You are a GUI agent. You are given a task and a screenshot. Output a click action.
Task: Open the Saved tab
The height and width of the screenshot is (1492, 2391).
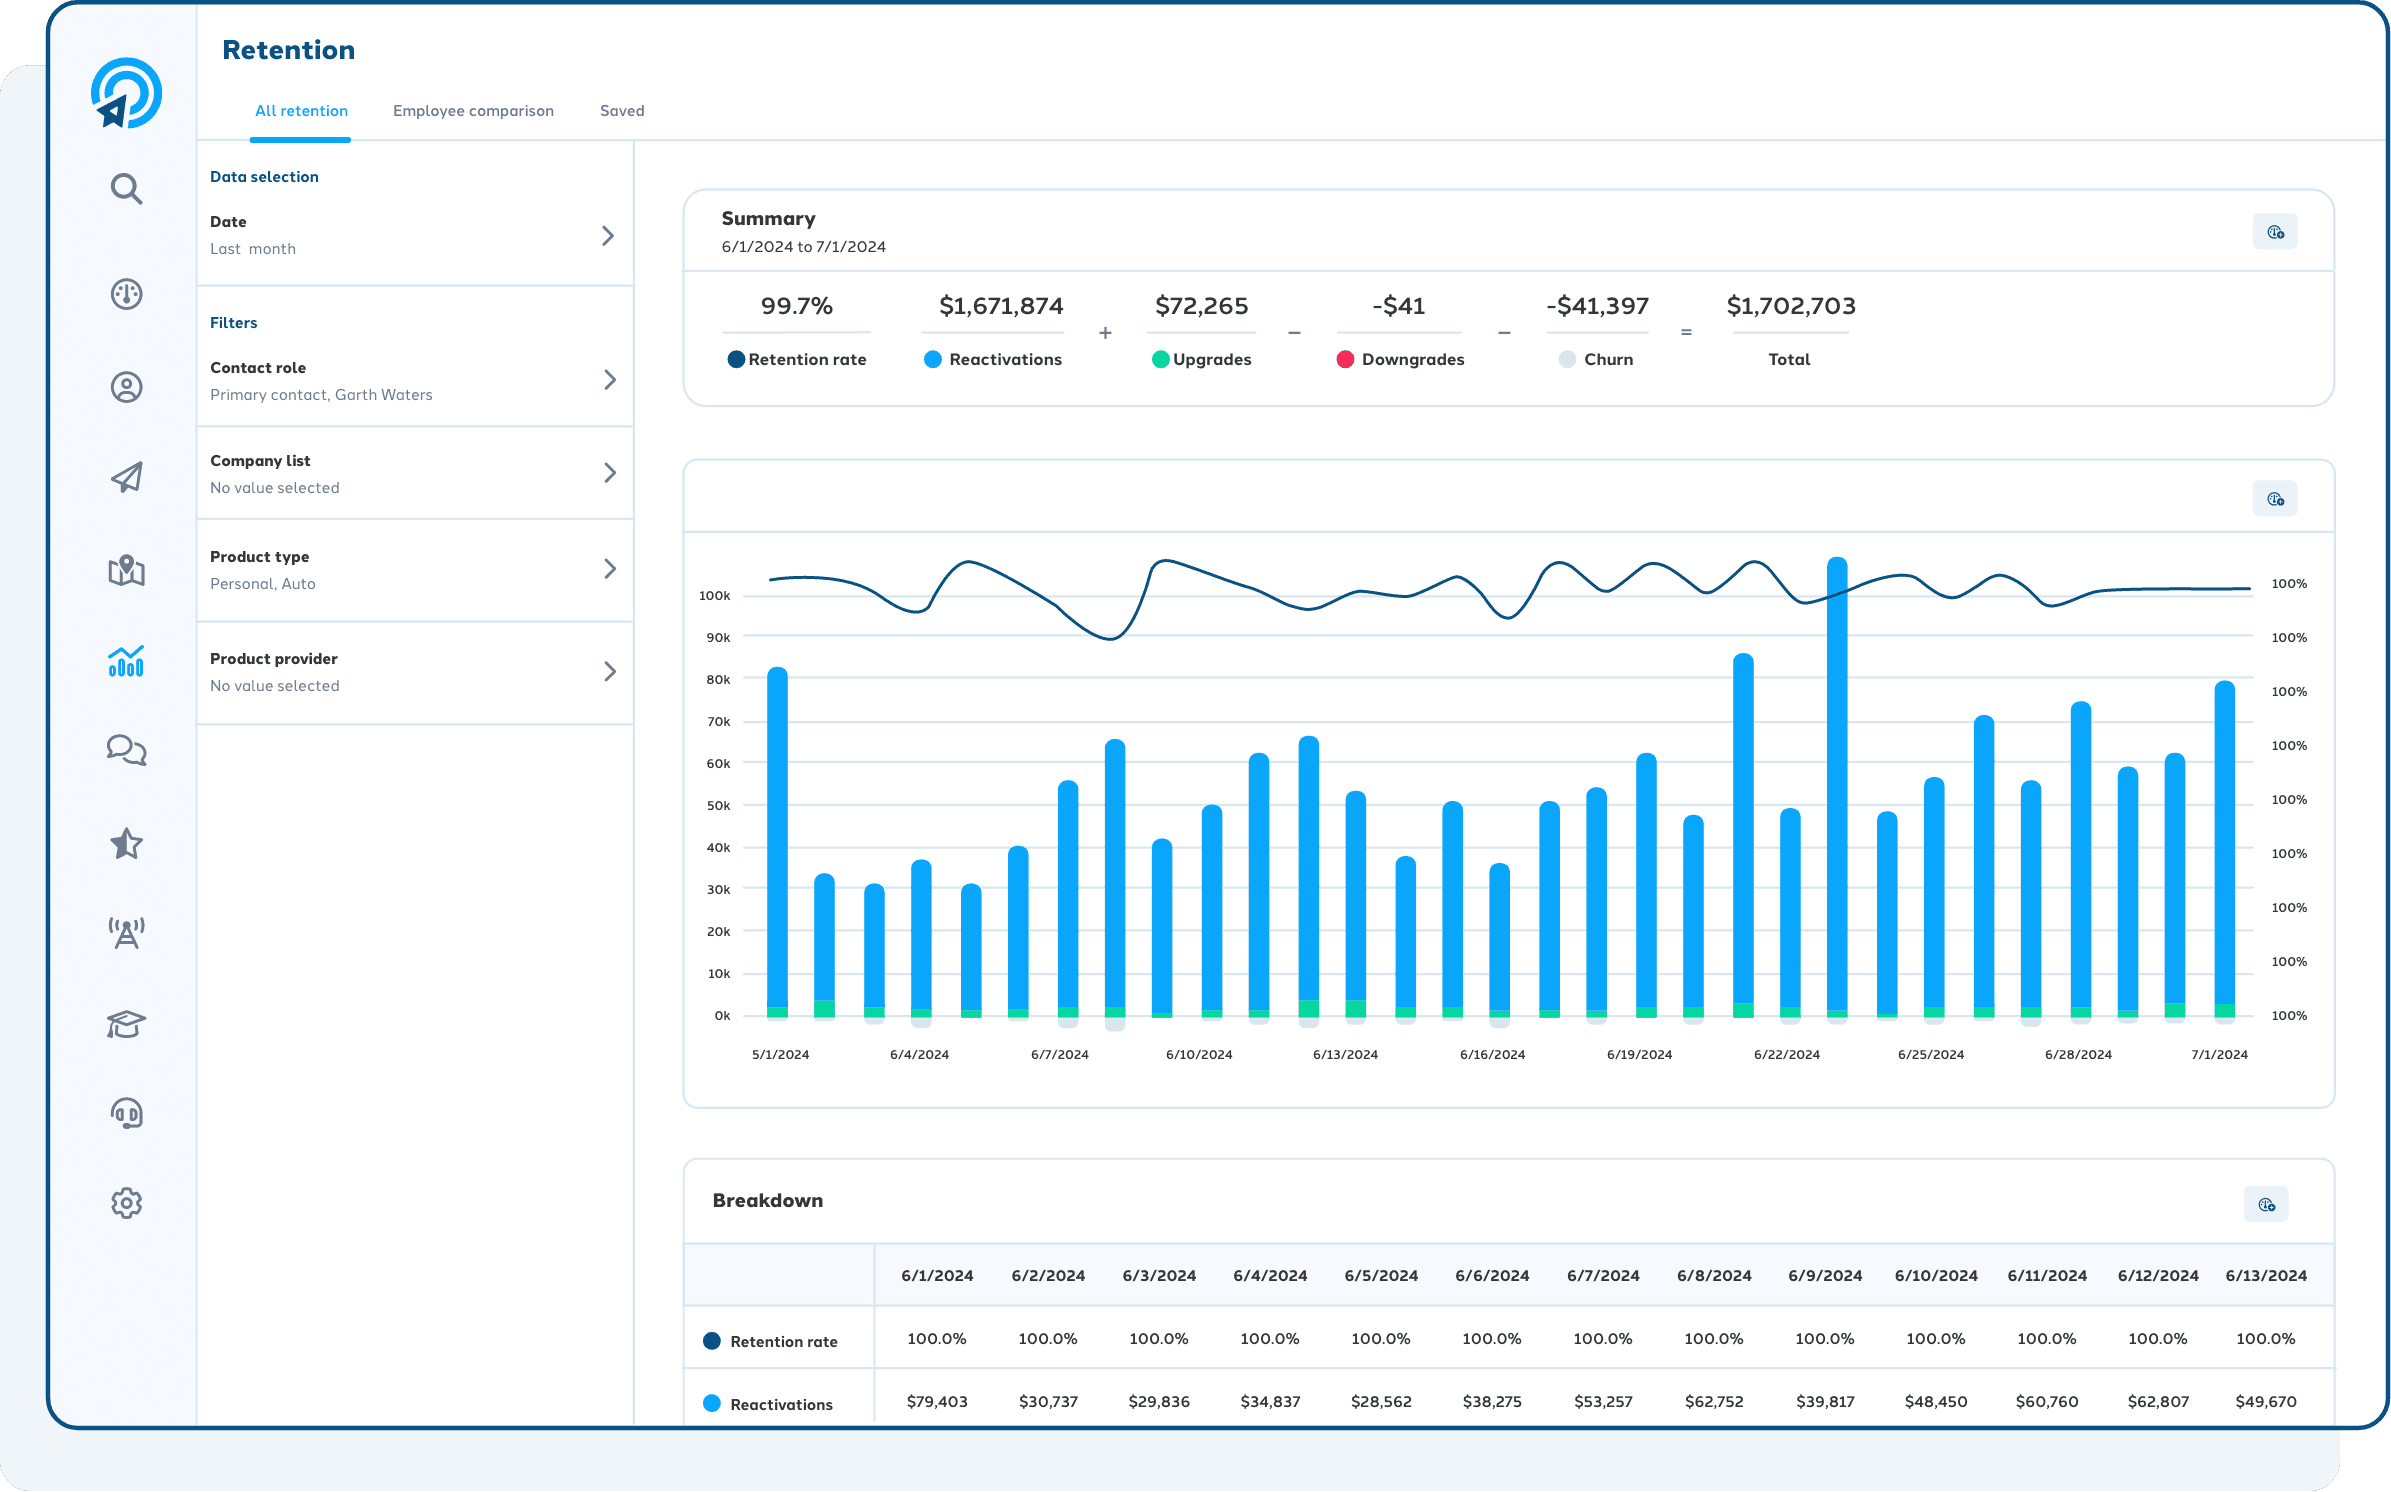click(621, 111)
